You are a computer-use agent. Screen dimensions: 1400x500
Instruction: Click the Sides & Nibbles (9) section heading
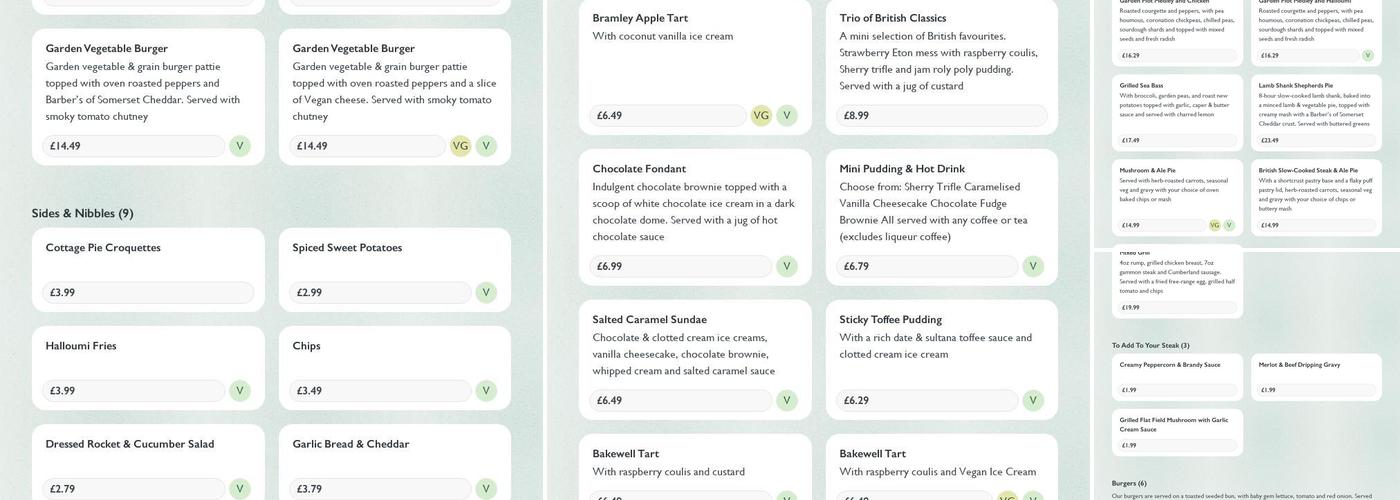(82, 214)
